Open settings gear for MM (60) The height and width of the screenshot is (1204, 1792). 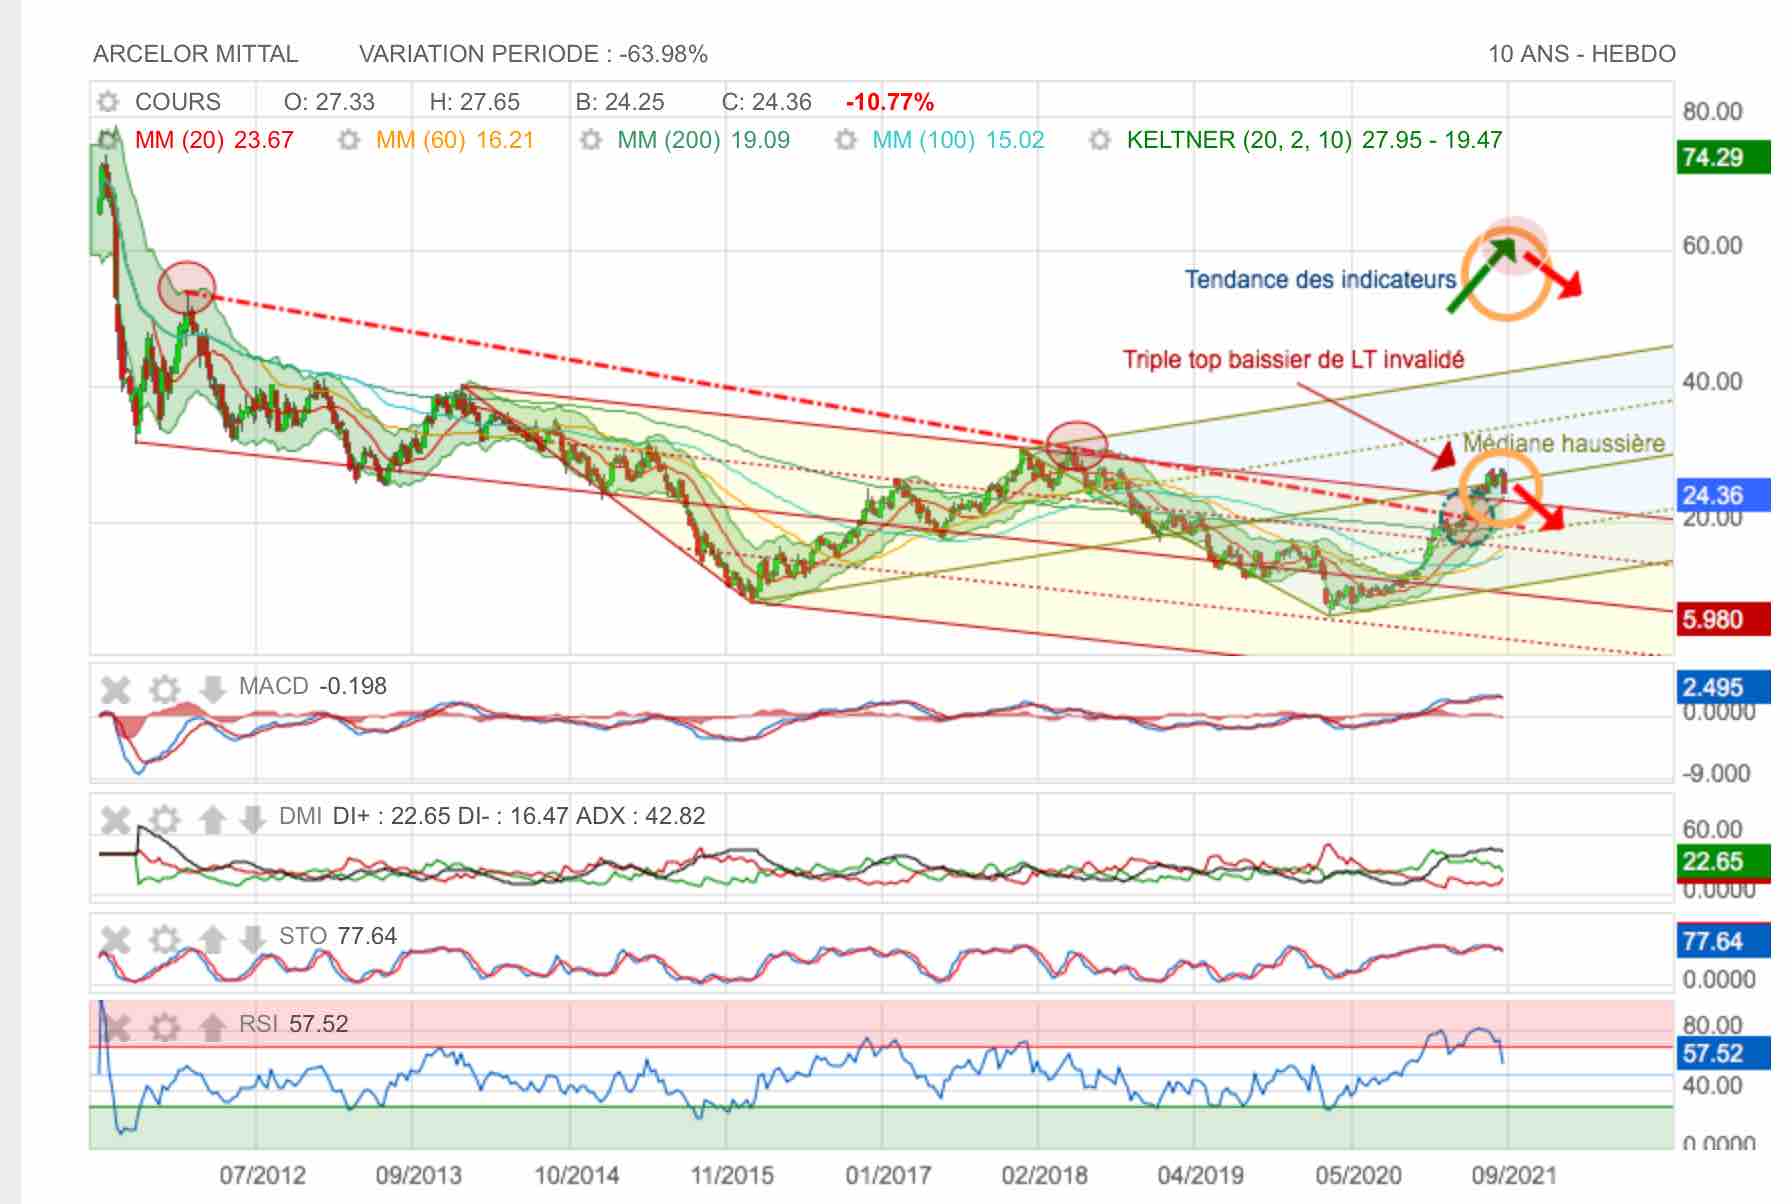click(x=348, y=140)
